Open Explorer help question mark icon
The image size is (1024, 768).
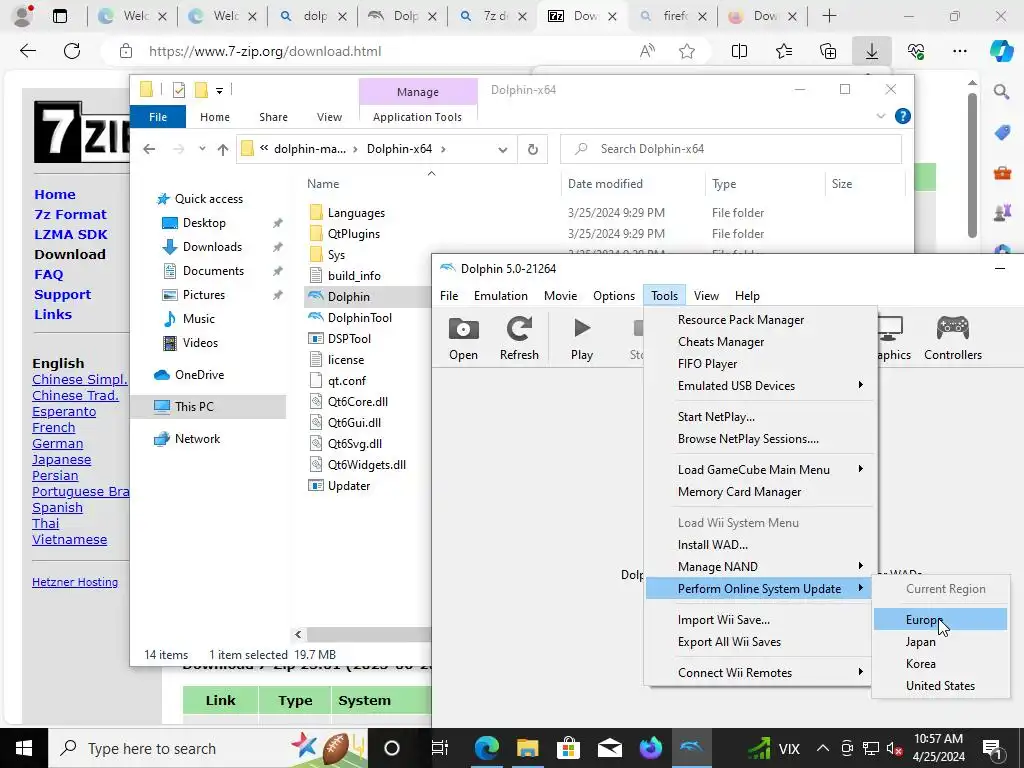point(903,116)
